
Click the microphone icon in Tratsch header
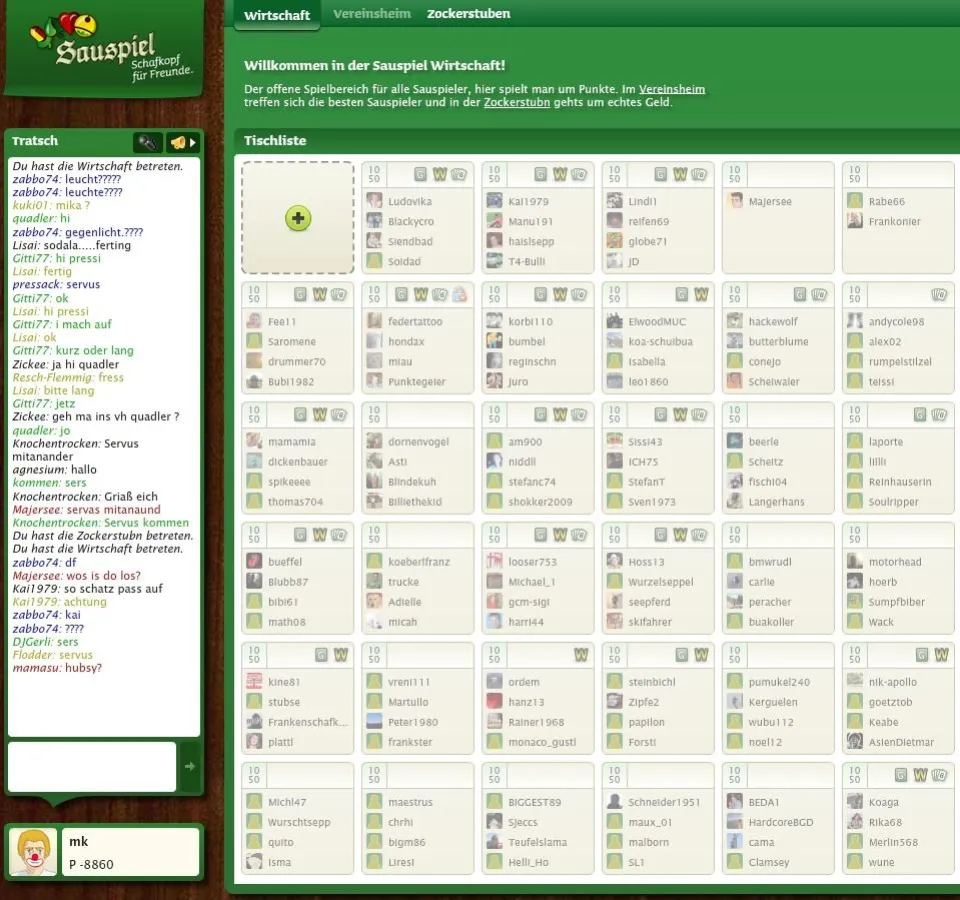coord(147,142)
